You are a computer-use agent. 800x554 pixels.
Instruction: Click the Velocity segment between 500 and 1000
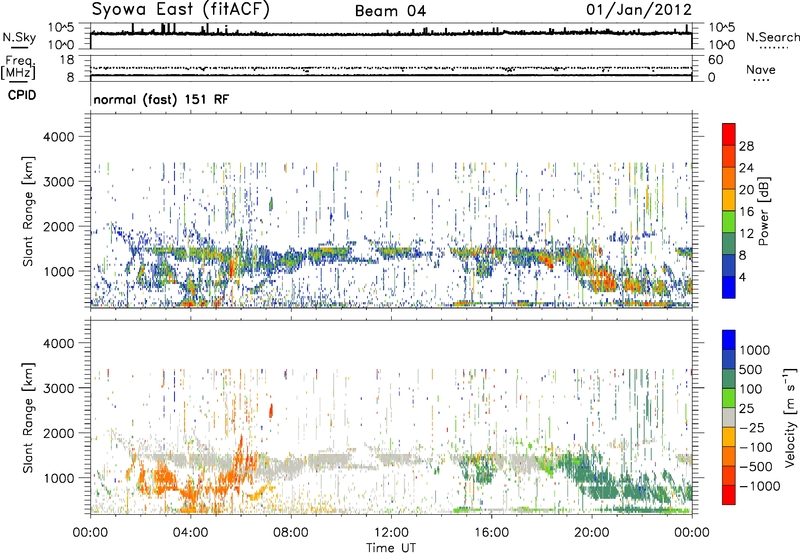pyautogui.click(x=729, y=359)
